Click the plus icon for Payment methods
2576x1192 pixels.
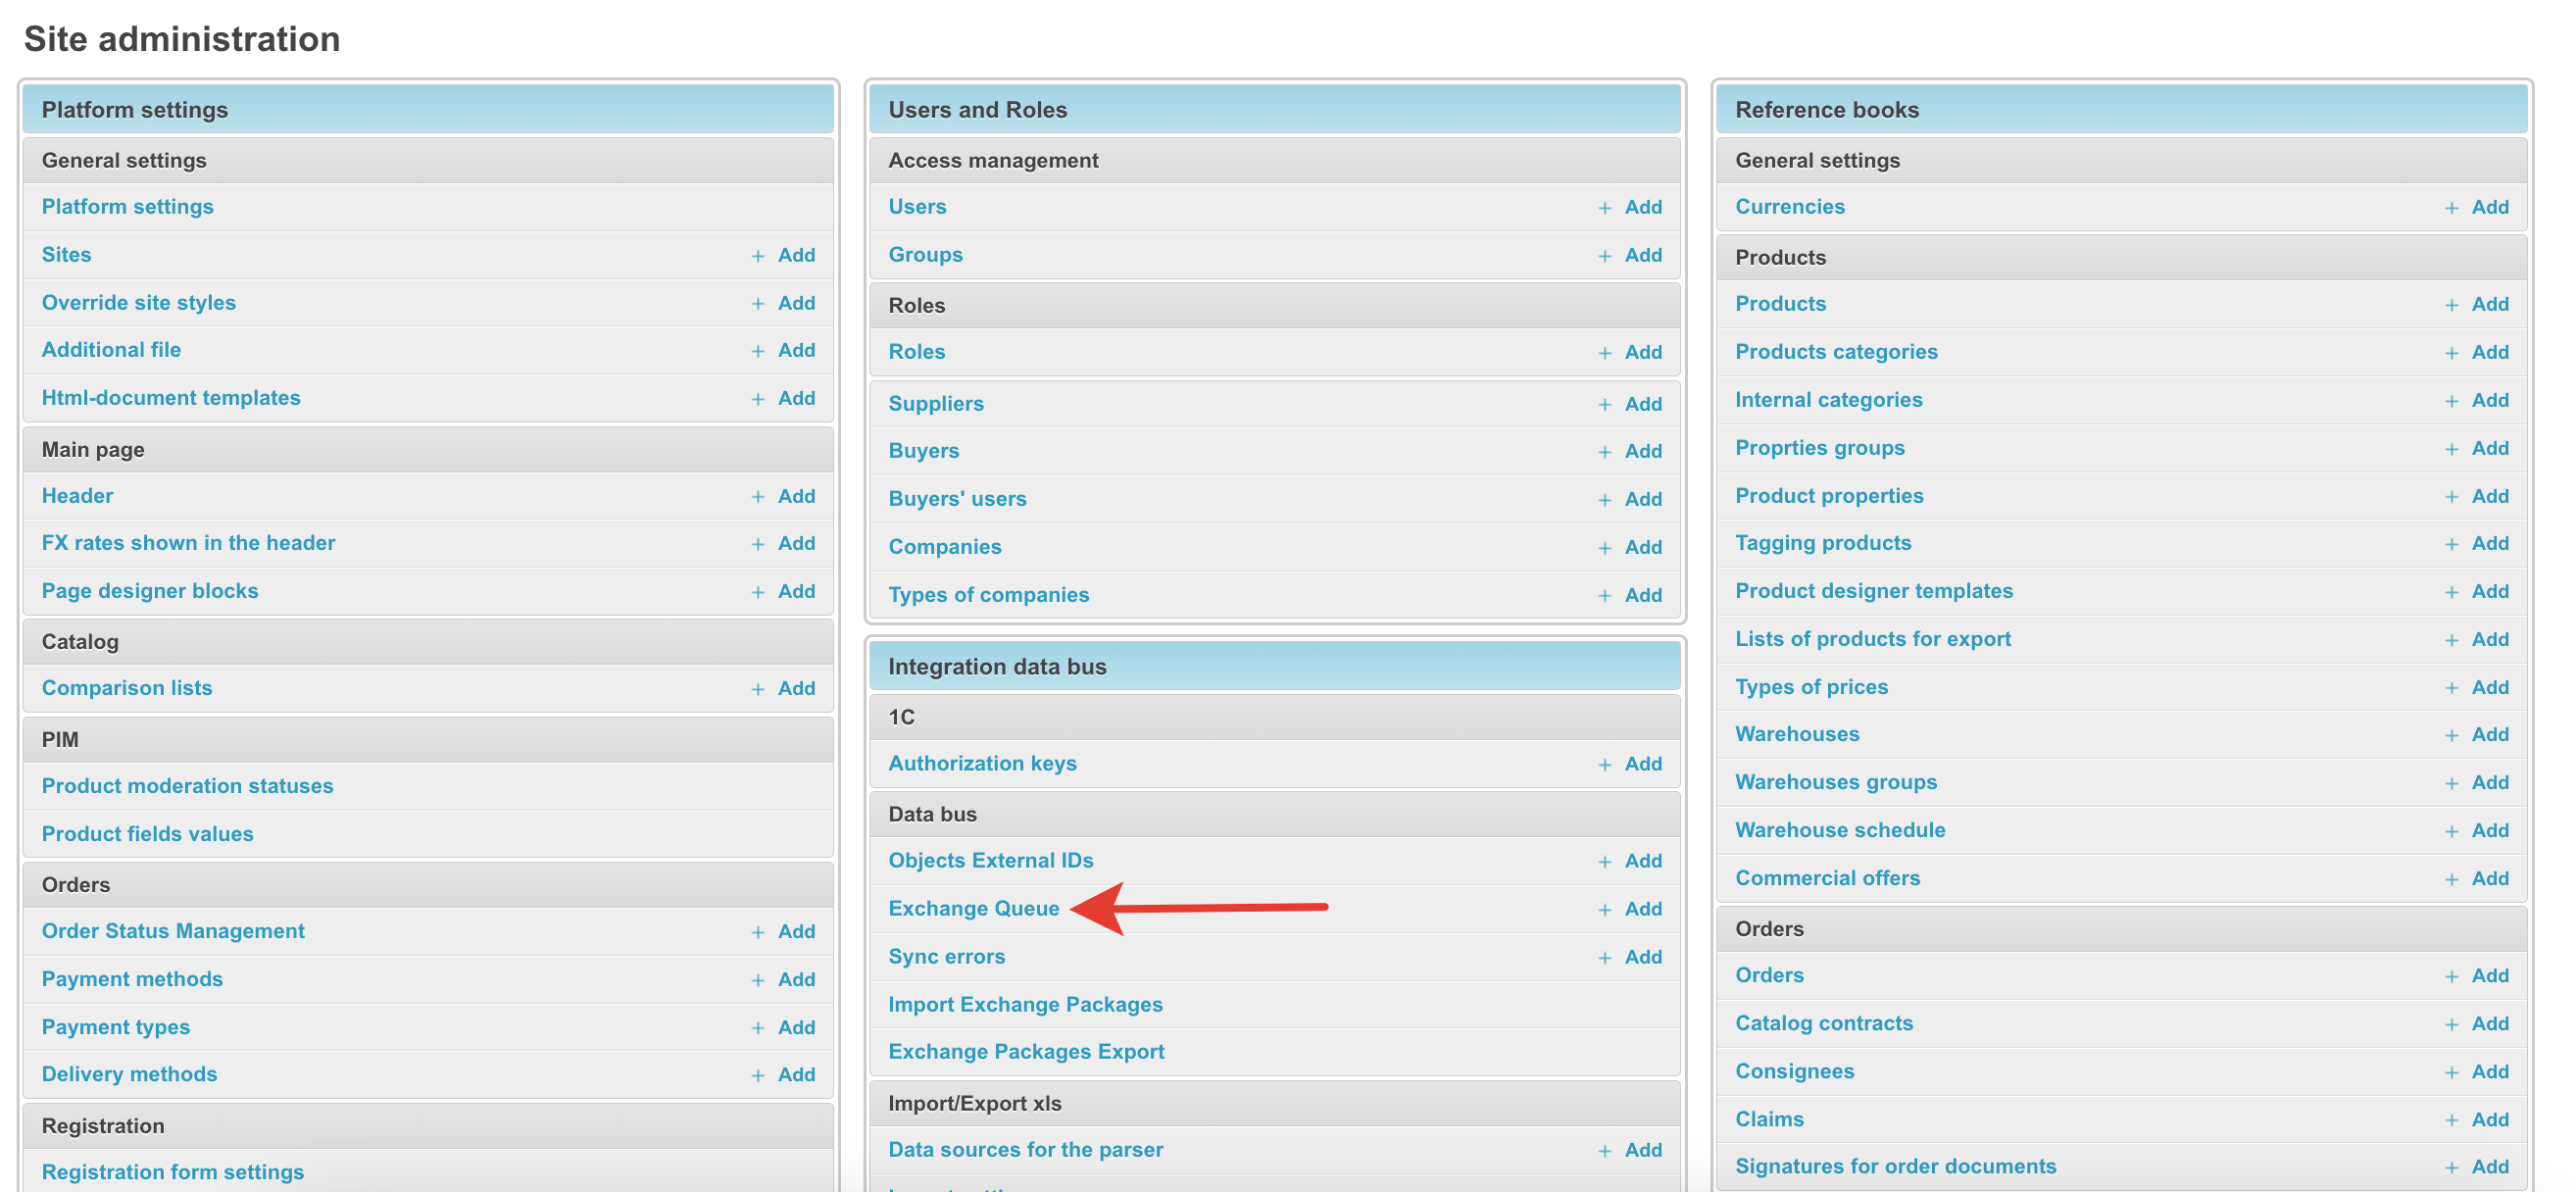[757, 981]
